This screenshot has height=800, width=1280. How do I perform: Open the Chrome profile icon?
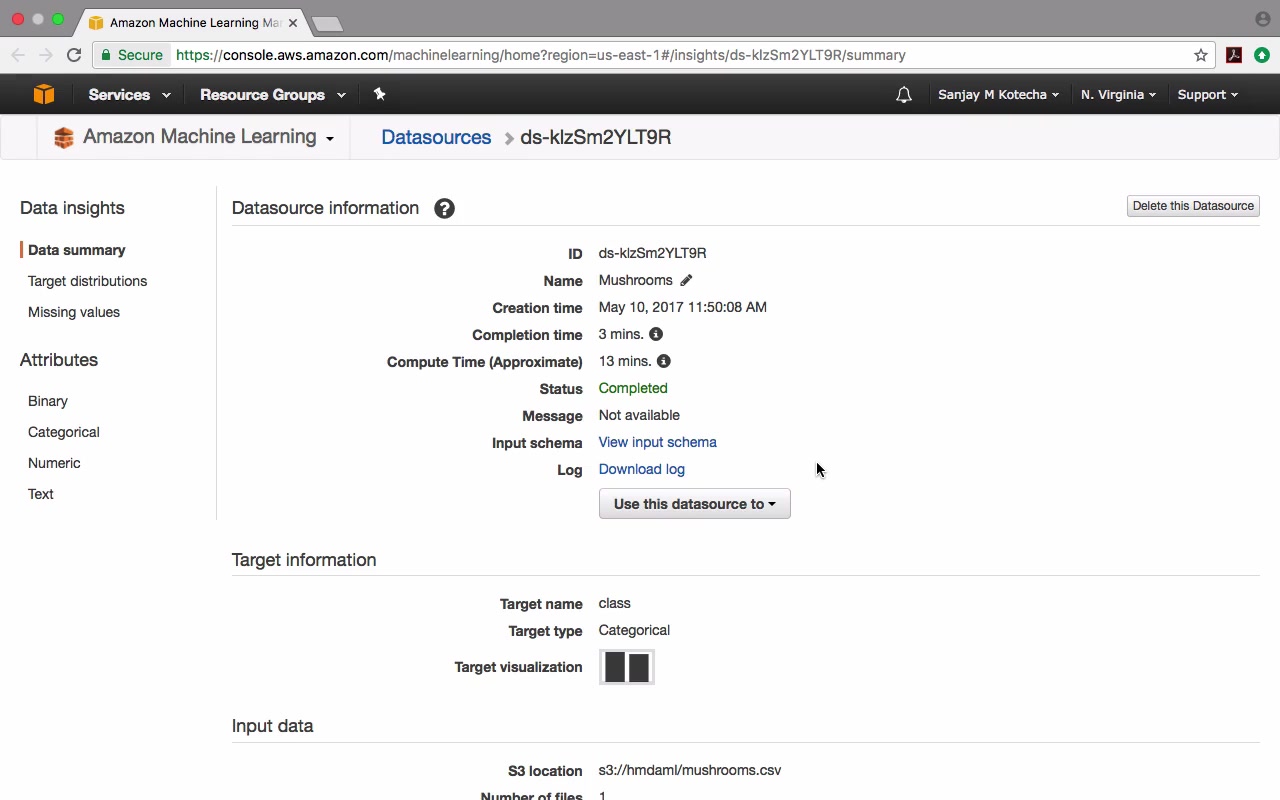1263,19
